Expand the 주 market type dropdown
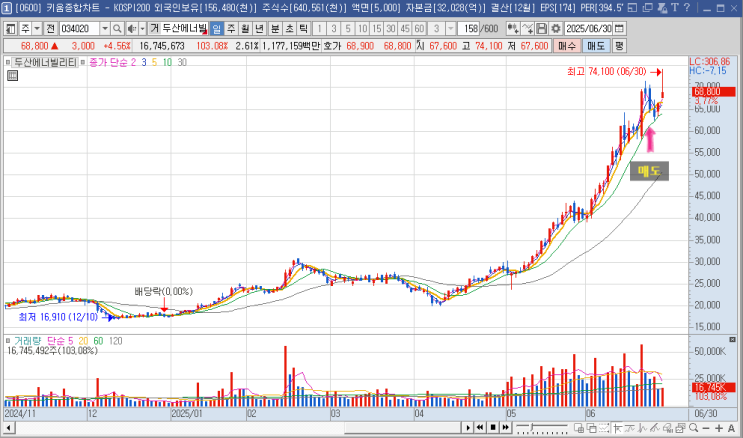The image size is (743, 438). (36, 29)
